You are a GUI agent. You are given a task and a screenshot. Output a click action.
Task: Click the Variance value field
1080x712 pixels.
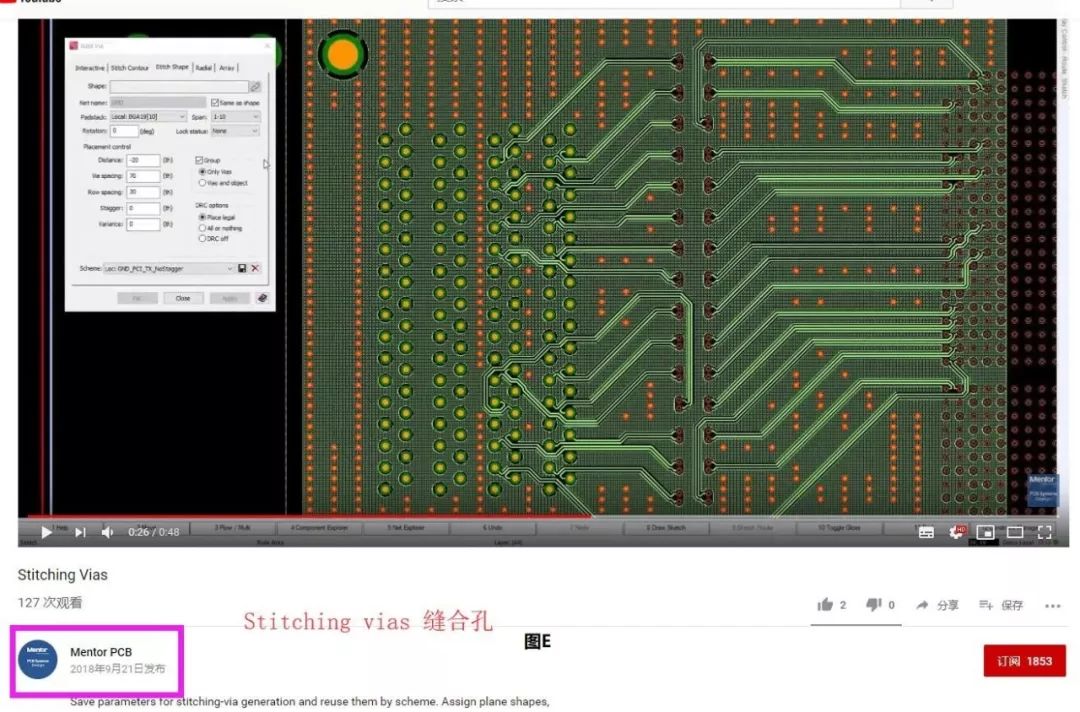pos(143,224)
